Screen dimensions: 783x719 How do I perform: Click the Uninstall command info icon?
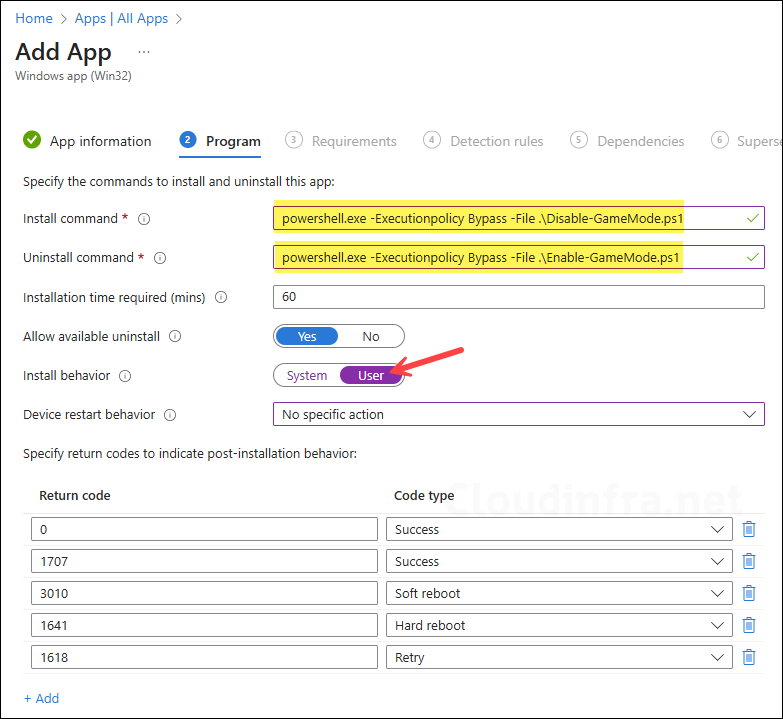coord(160,258)
